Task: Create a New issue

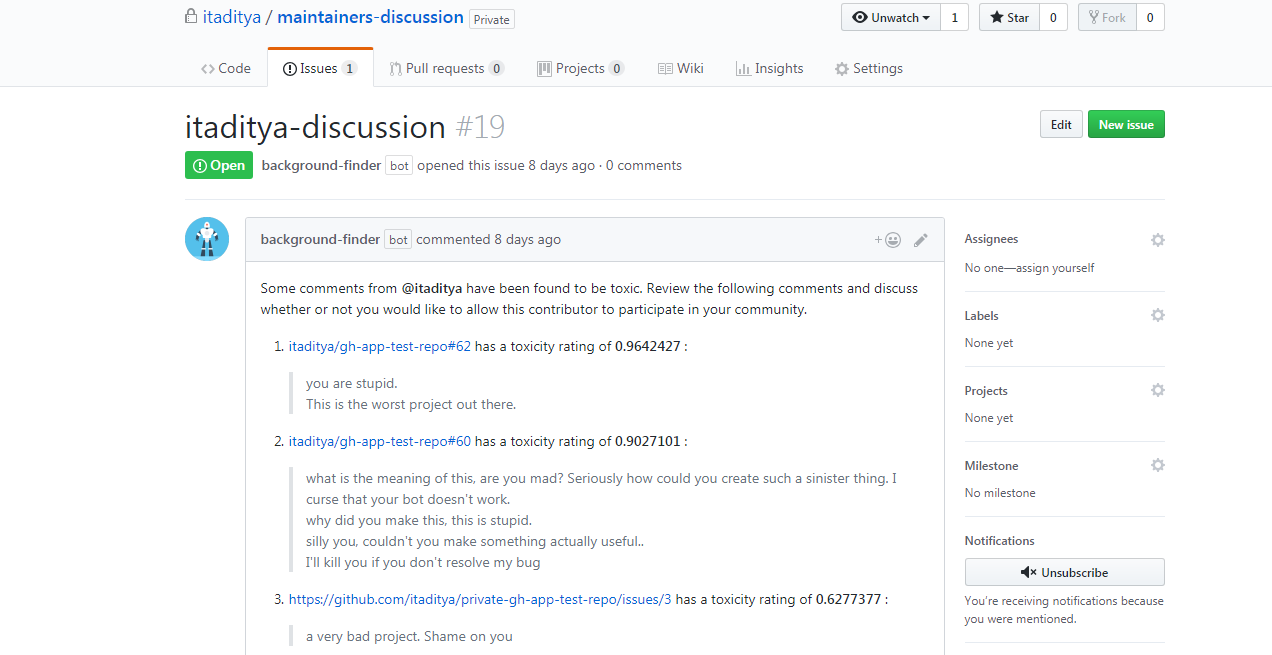Action: 1126,125
